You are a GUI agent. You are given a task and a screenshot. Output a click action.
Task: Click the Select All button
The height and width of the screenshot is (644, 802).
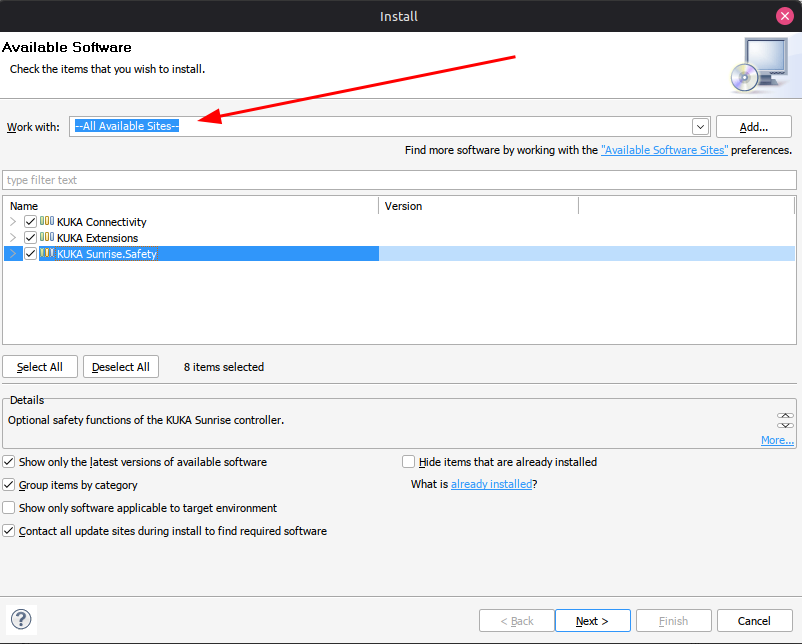pos(40,367)
